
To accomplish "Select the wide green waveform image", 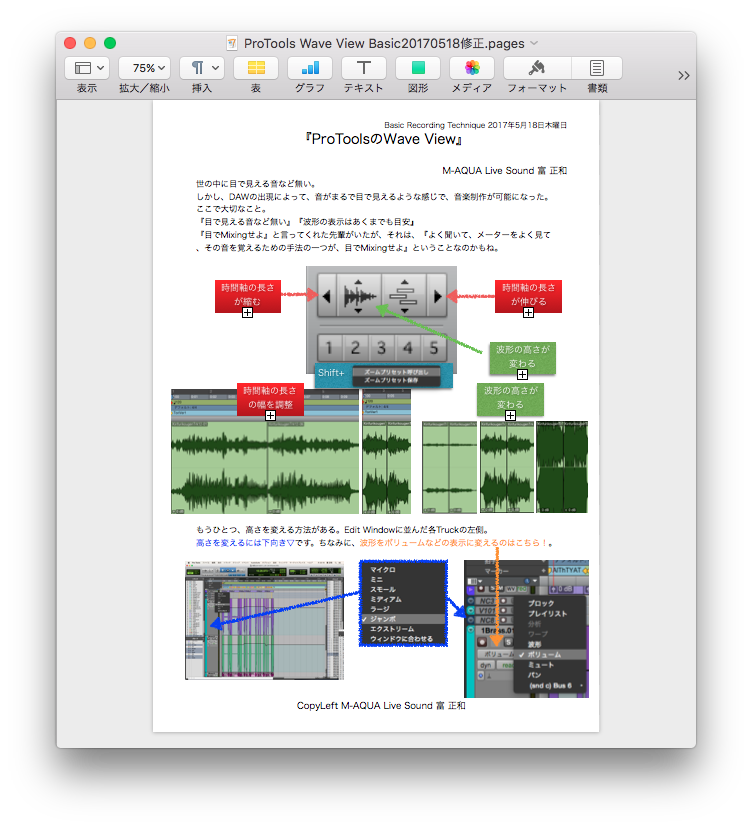I will (x=265, y=451).
